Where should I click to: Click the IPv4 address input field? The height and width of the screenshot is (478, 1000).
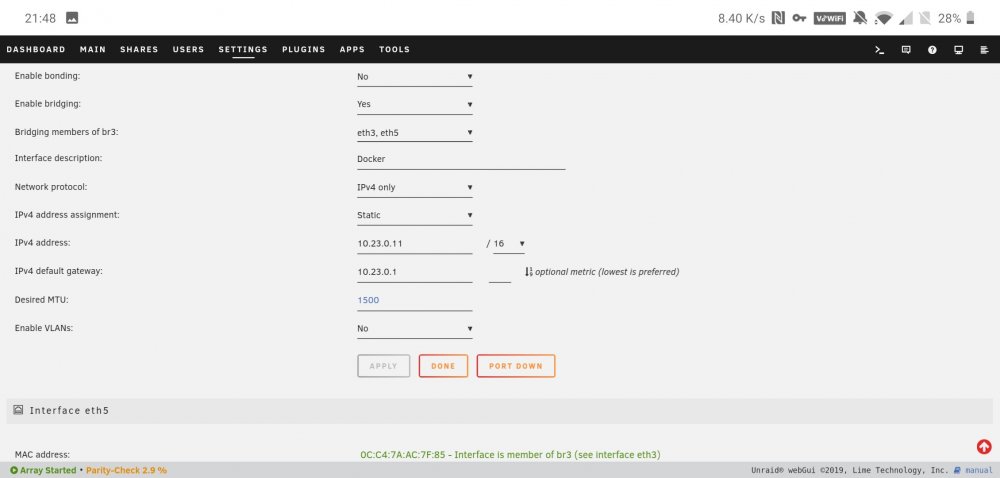[x=415, y=244]
